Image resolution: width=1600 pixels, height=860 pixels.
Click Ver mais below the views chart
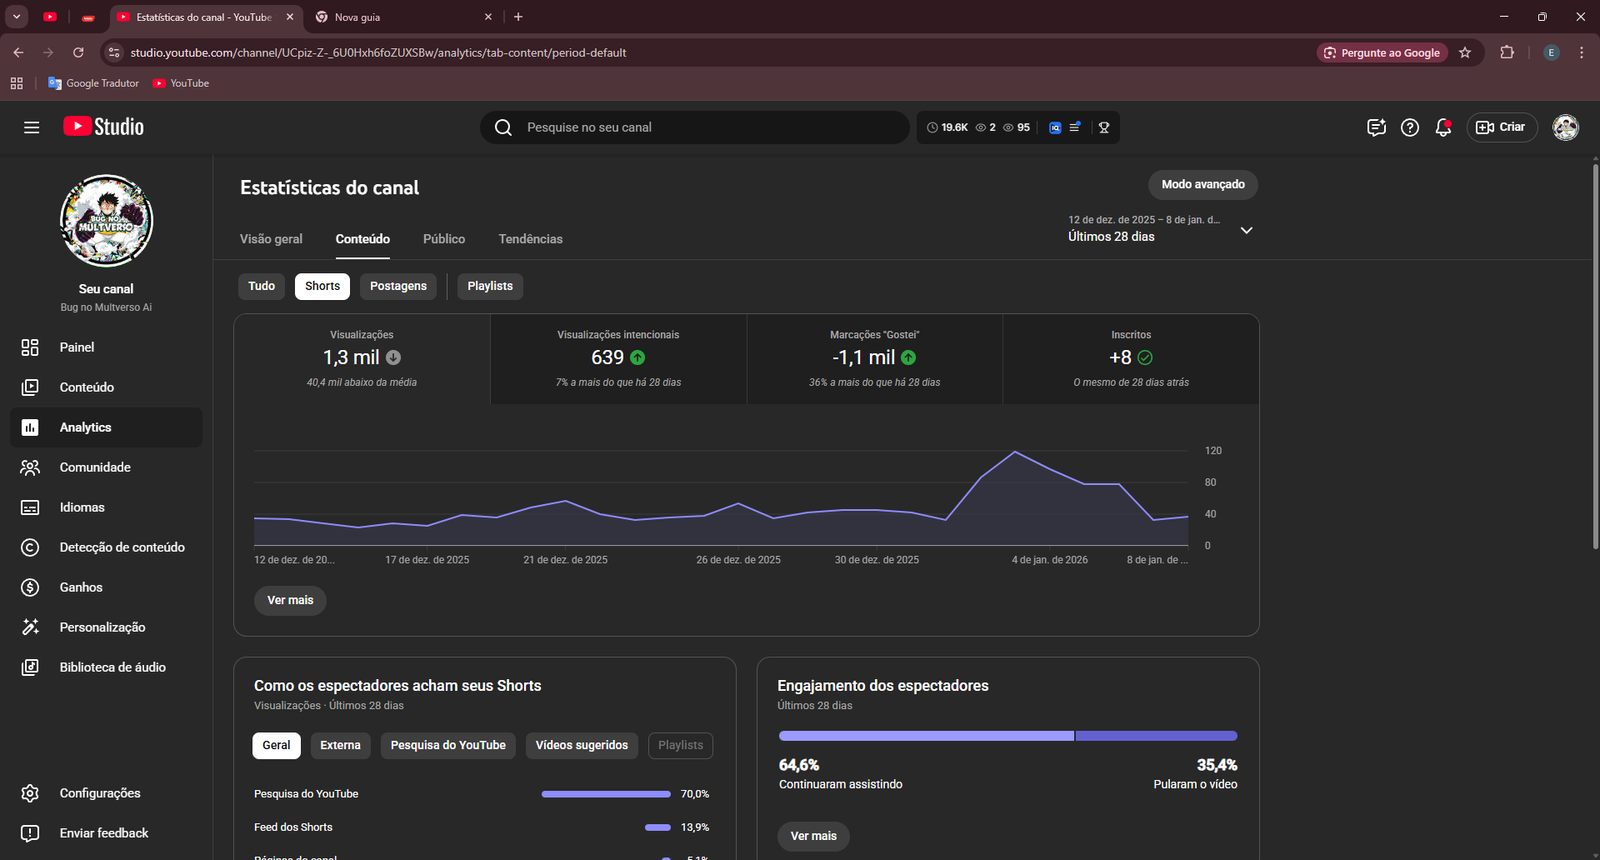[290, 600]
